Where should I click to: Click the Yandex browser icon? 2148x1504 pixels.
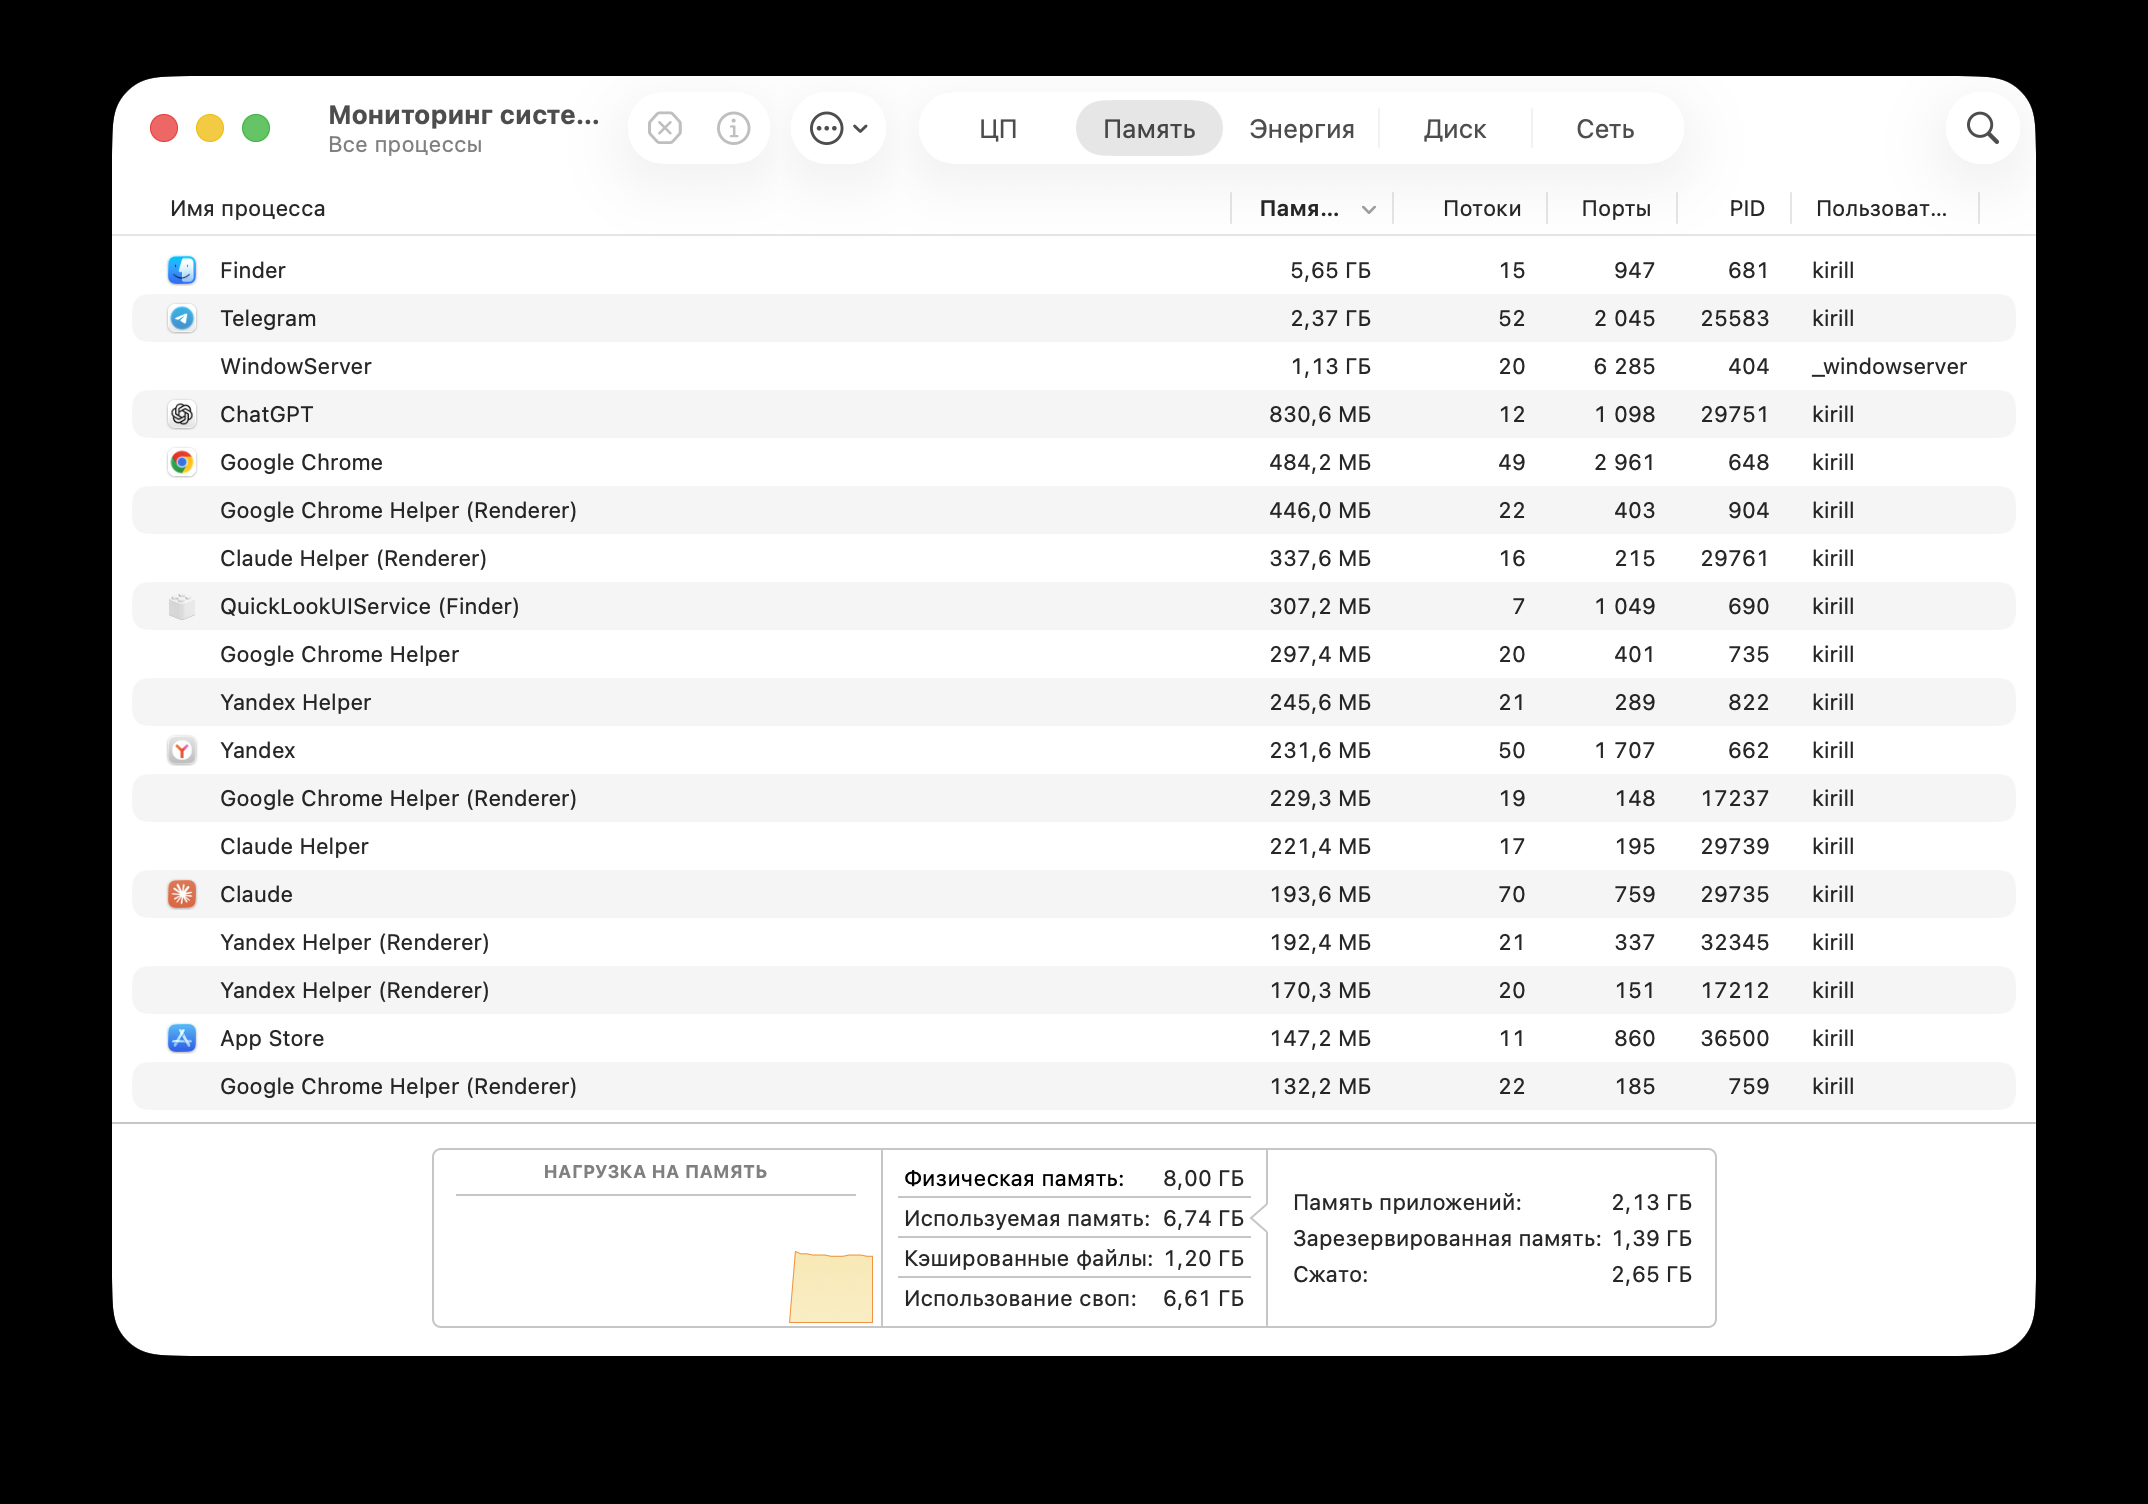182,750
